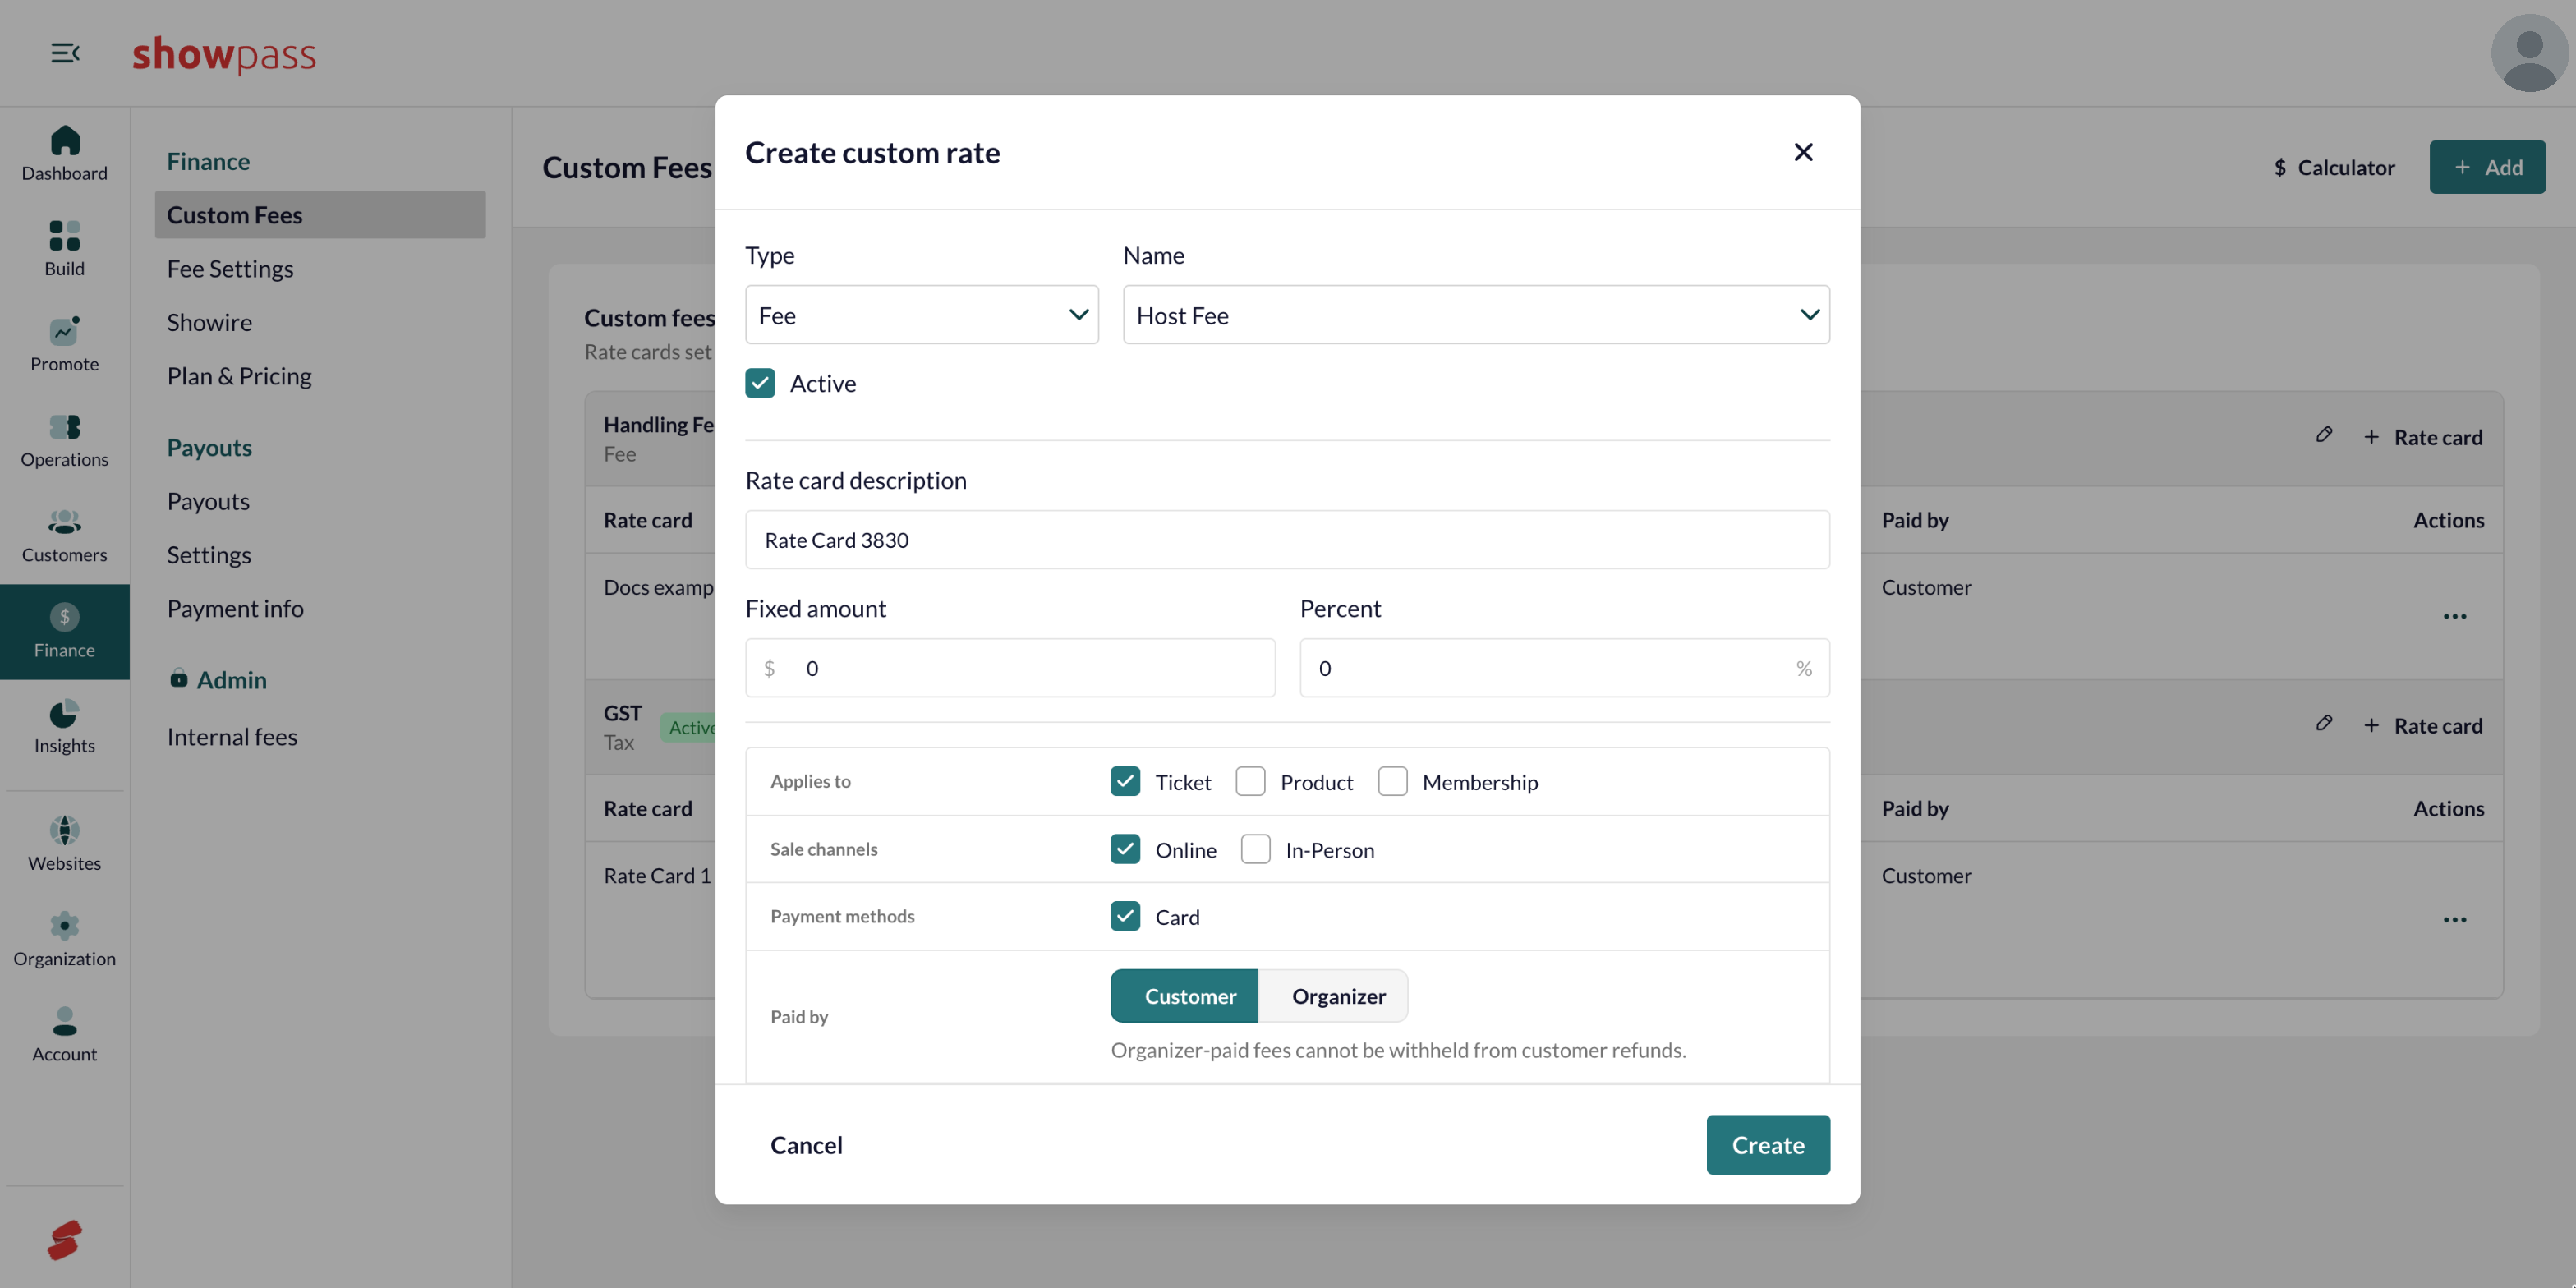Open the Account section
Image resolution: width=2576 pixels, height=1288 pixels.
tap(64, 1035)
